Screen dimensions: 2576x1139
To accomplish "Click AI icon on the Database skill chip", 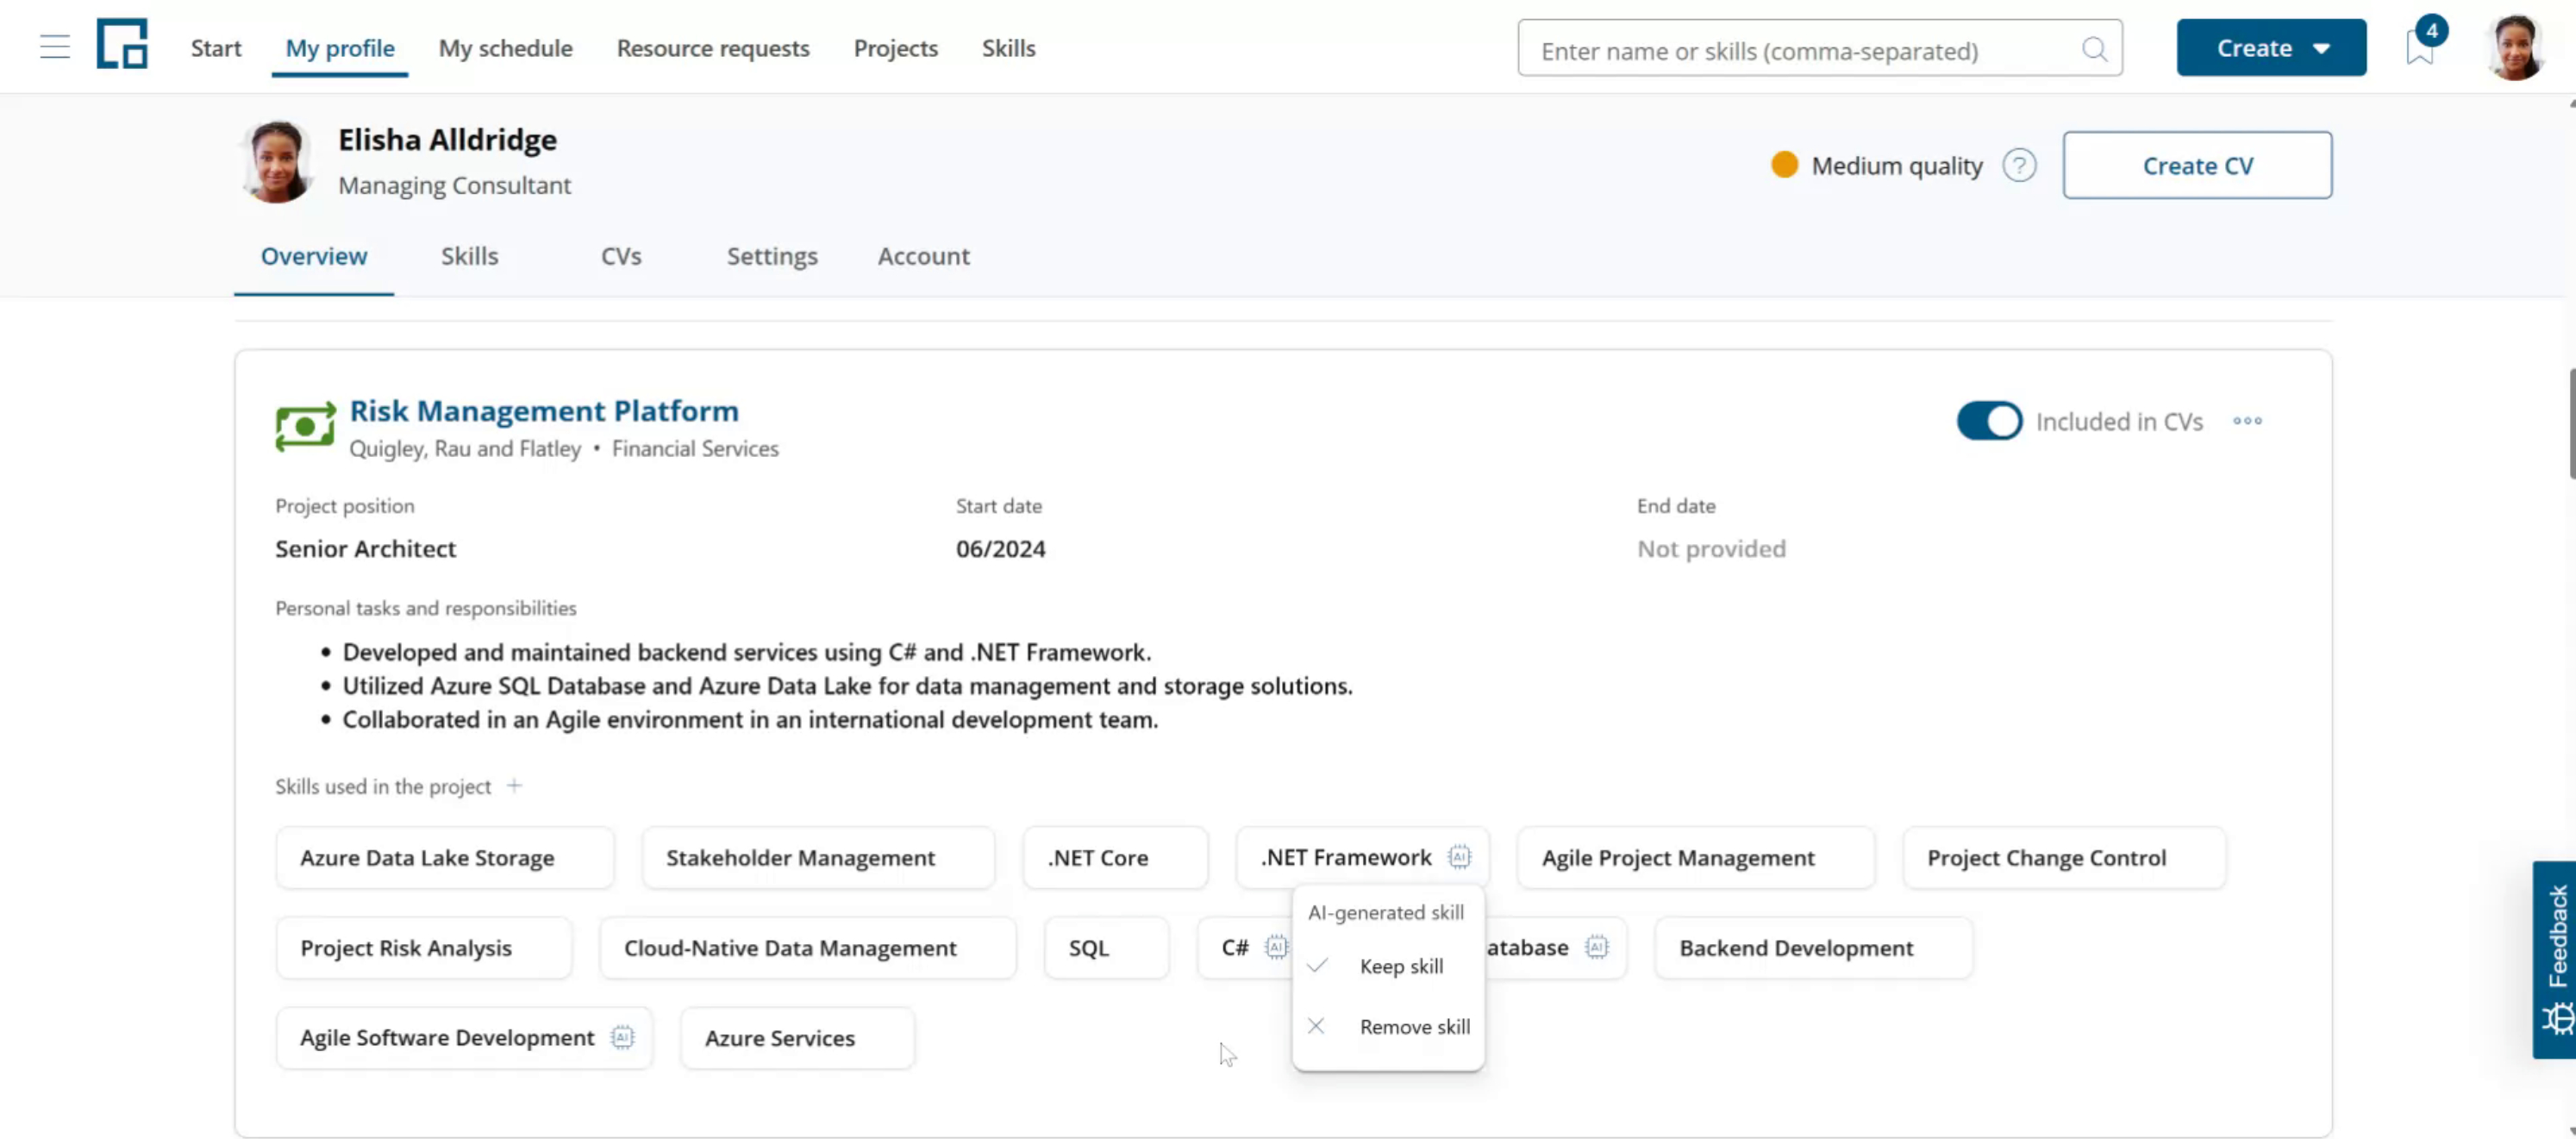I will click(x=1597, y=947).
